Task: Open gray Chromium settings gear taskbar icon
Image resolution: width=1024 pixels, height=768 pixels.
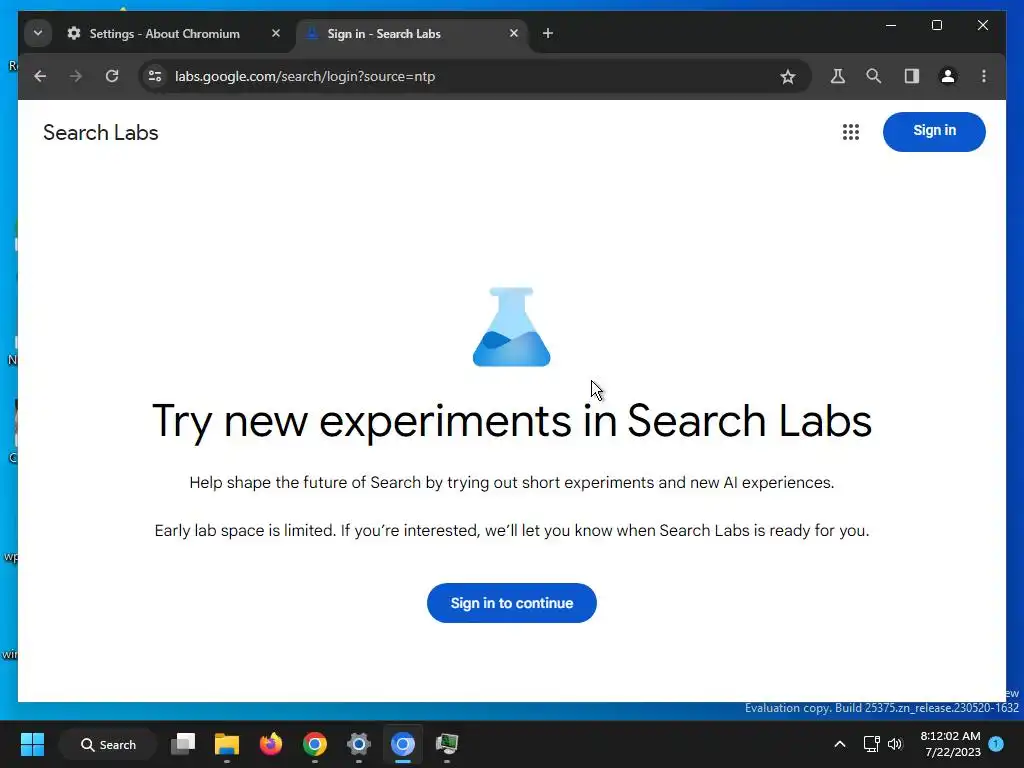Action: (359, 744)
